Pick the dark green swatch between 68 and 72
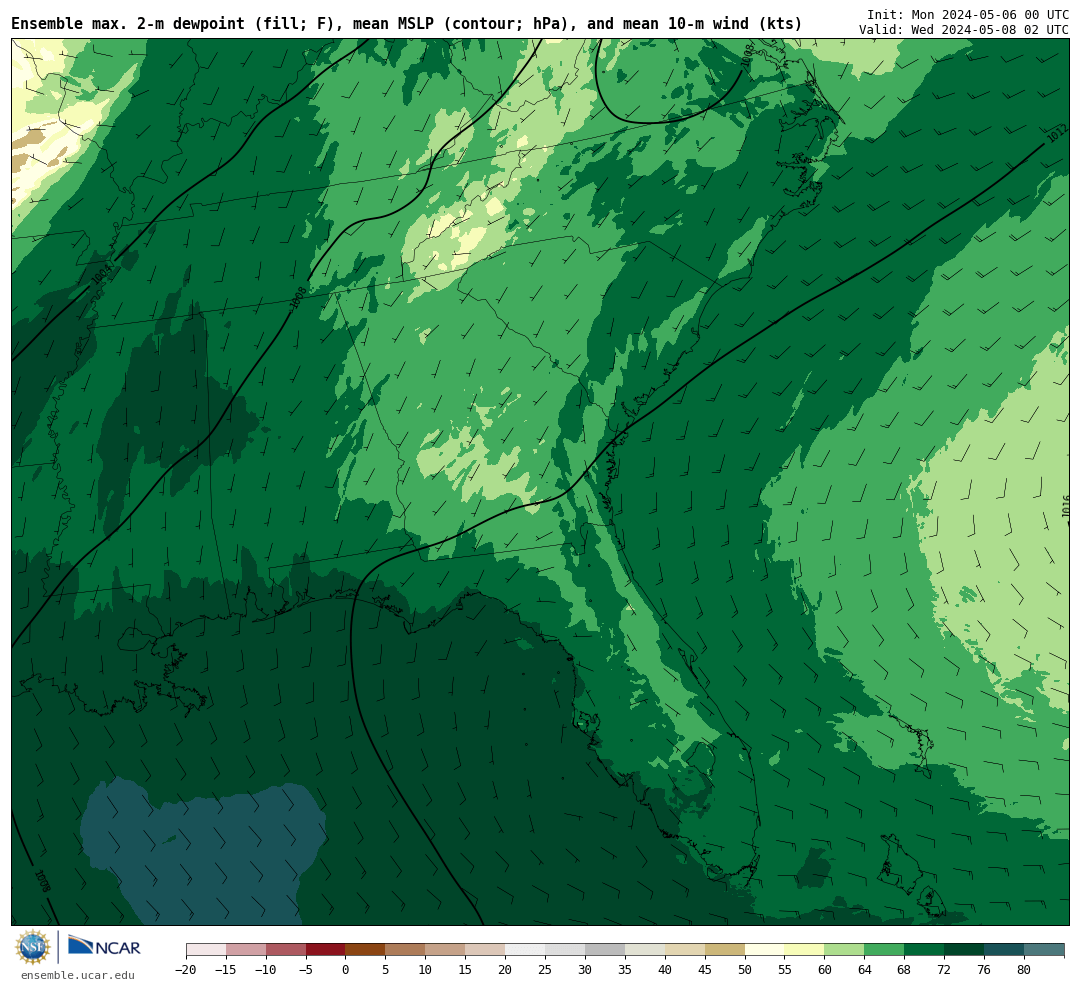1080x988 pixels. click(924, 950)
